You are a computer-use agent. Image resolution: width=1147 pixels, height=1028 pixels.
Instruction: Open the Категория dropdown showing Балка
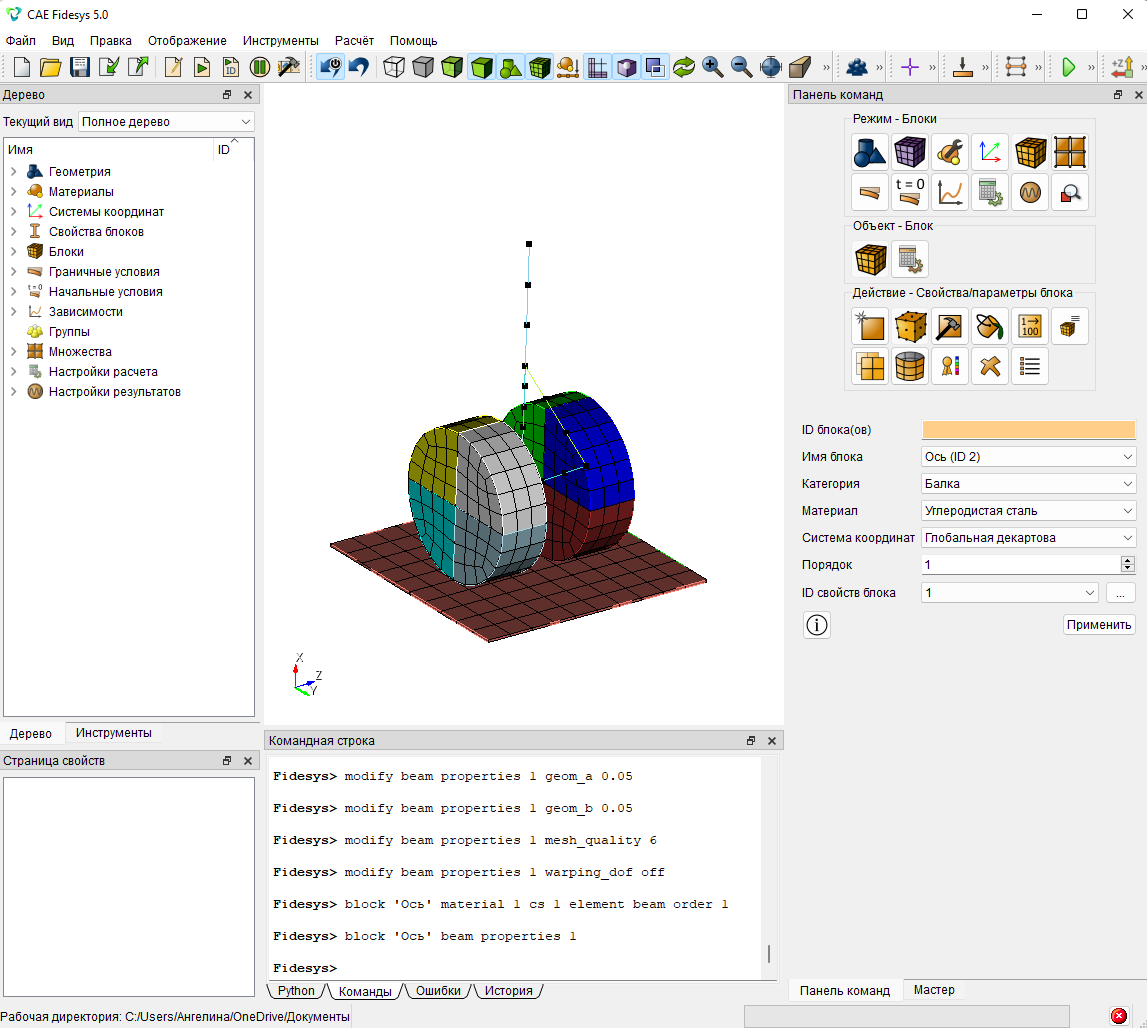(x=1028, y=484)
